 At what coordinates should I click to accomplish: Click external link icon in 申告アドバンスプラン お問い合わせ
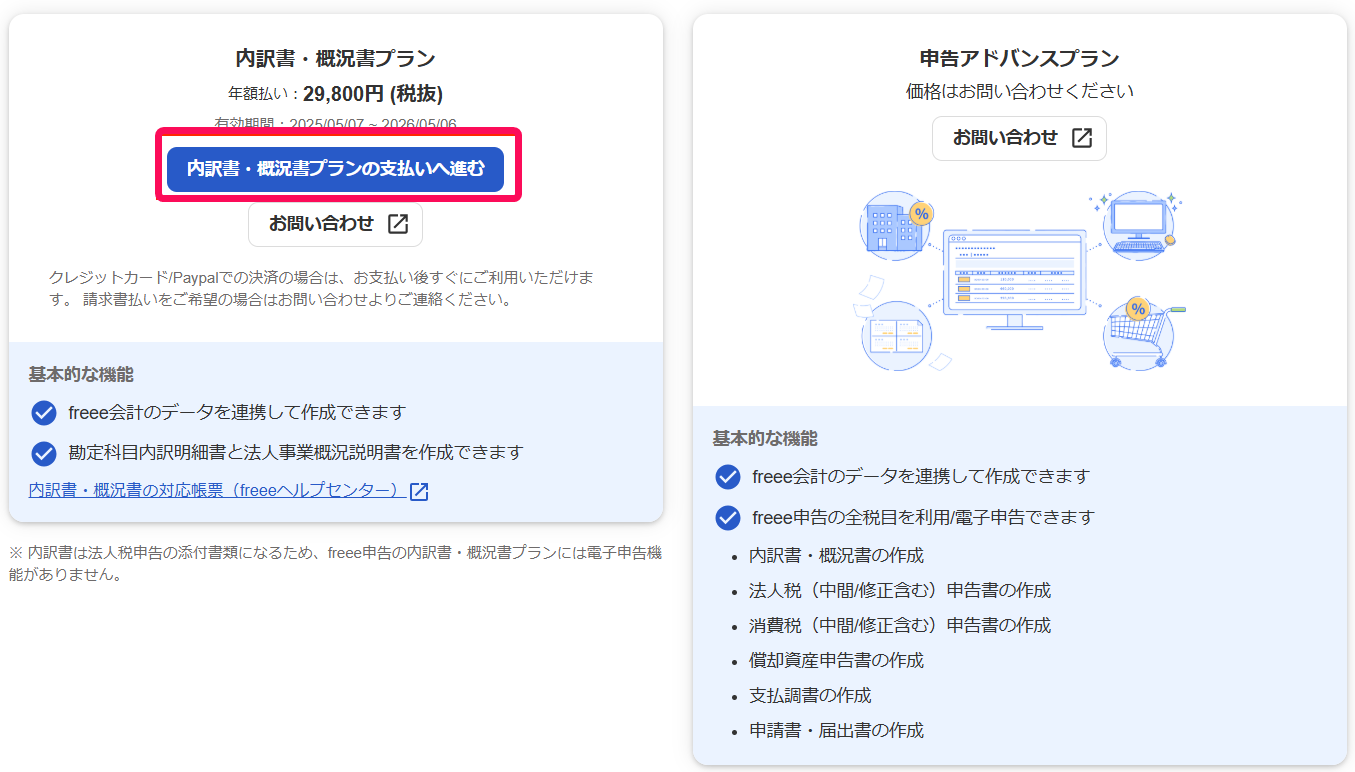[1081, 138]
